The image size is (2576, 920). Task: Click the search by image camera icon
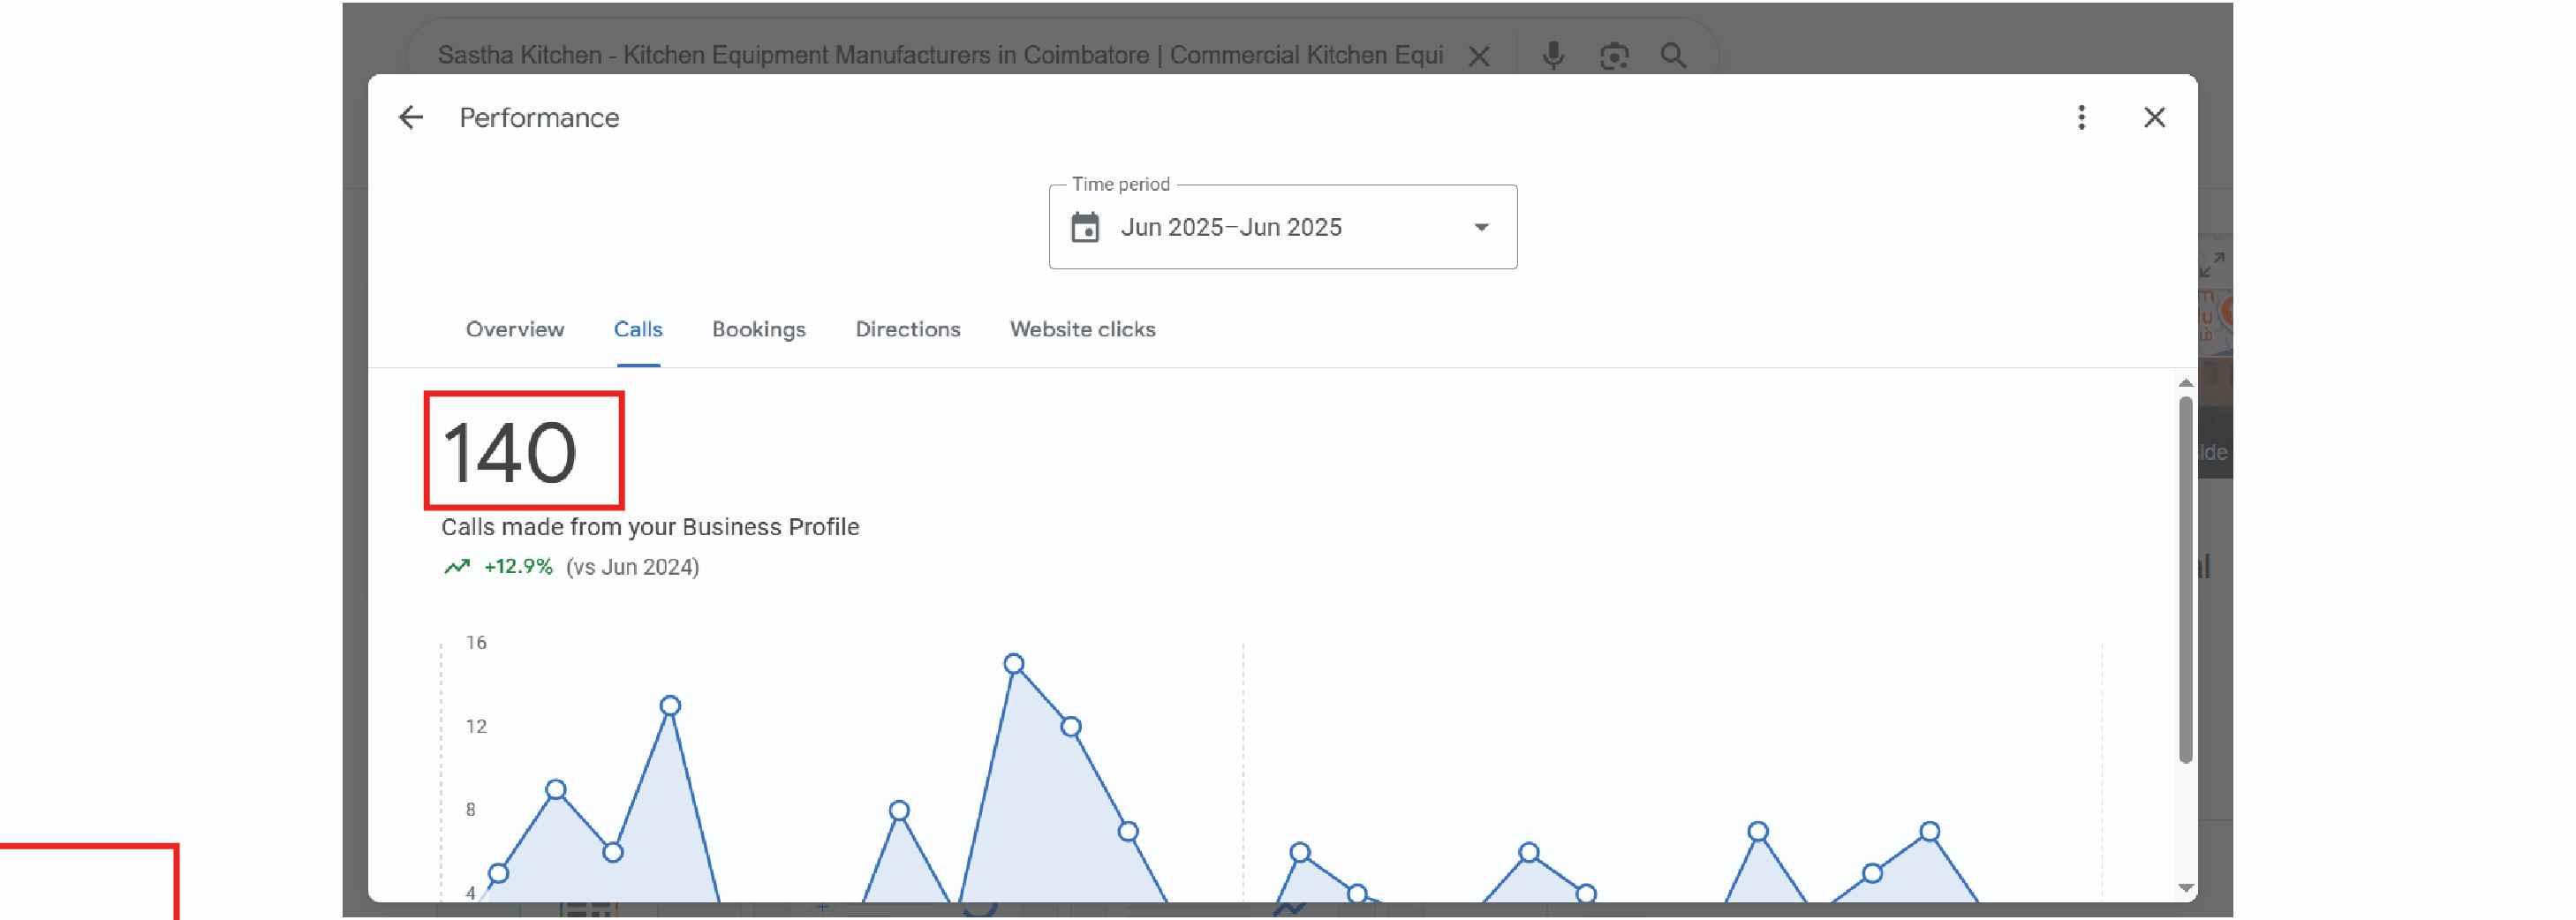(1613, 56)
